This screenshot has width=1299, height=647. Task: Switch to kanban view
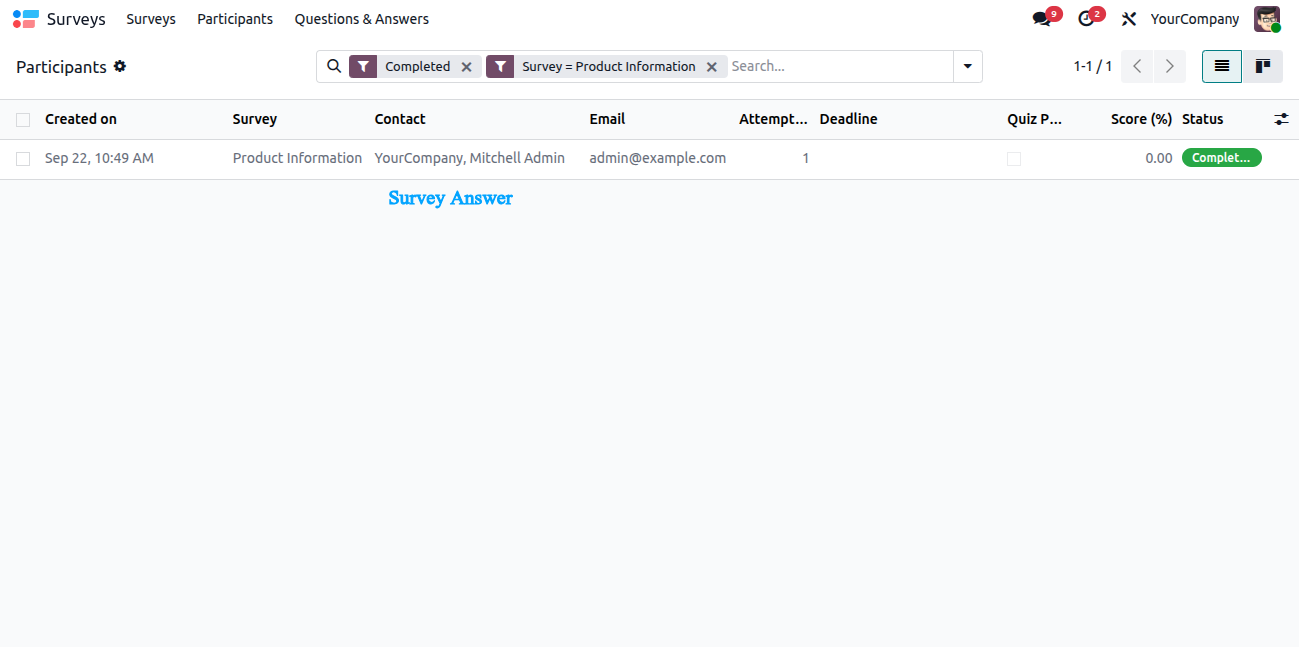tap(1263, 66)
